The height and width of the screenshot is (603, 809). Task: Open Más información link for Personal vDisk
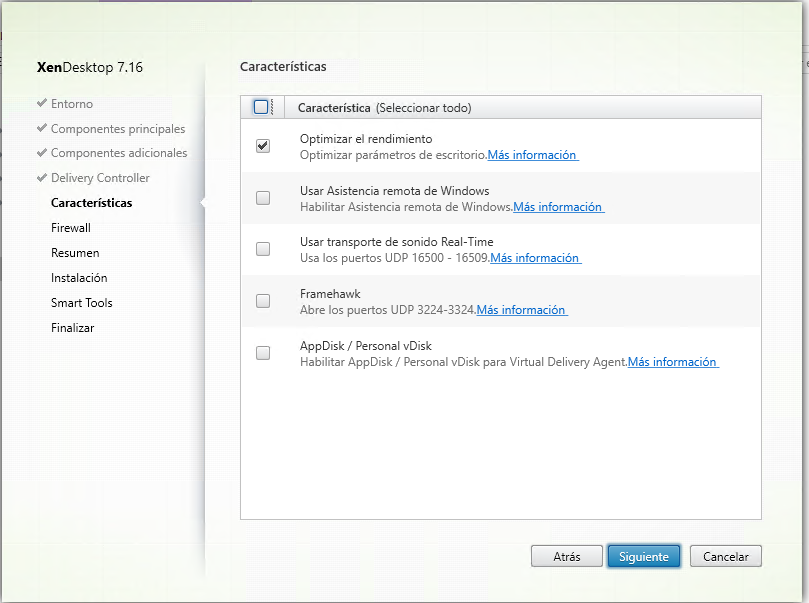673,362
